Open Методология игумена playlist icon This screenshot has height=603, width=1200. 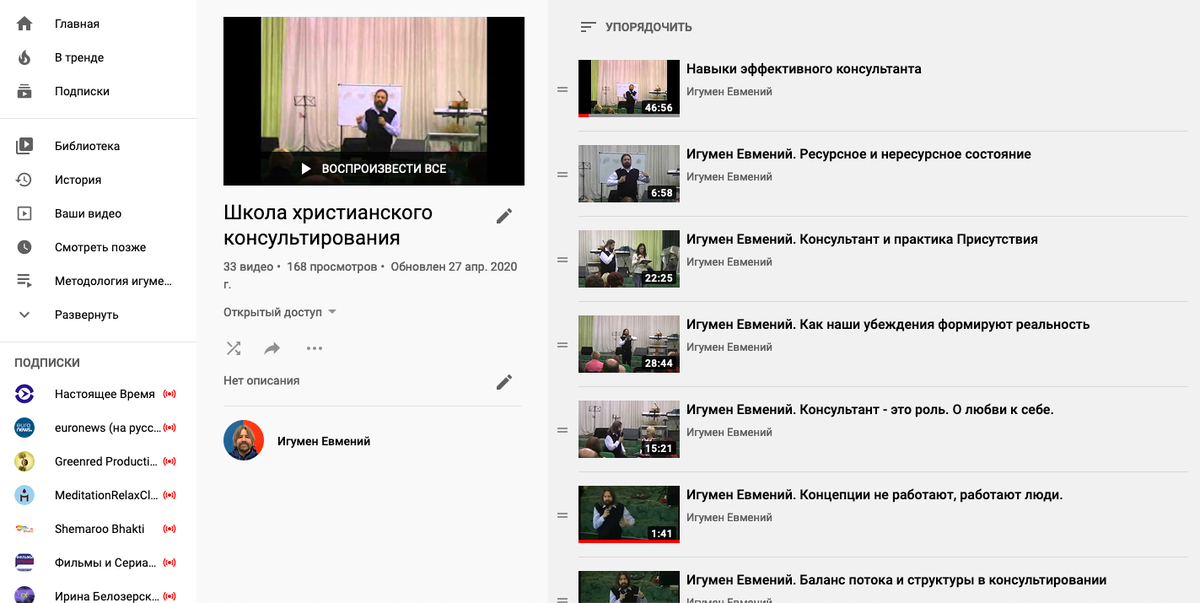point(24,281)
